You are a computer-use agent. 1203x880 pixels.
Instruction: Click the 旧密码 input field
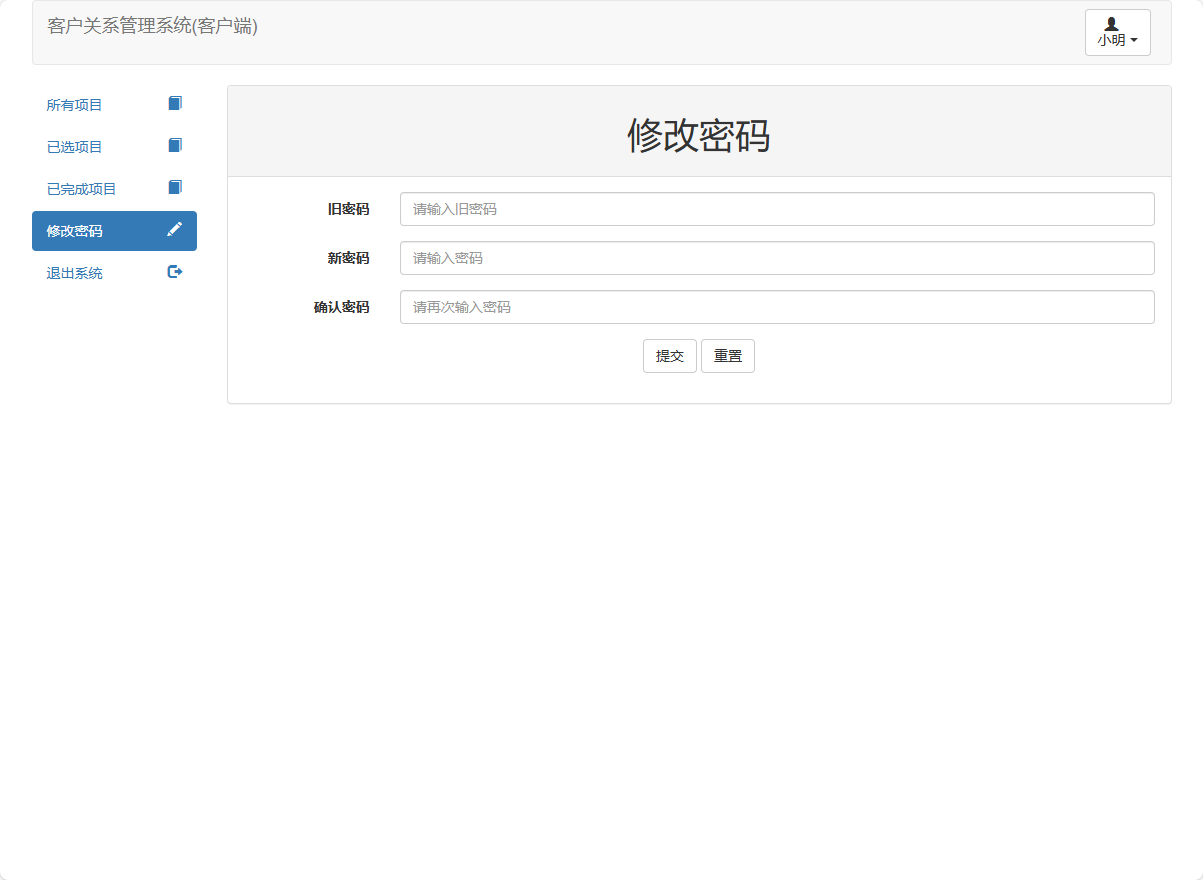click(x=776, y=209)
